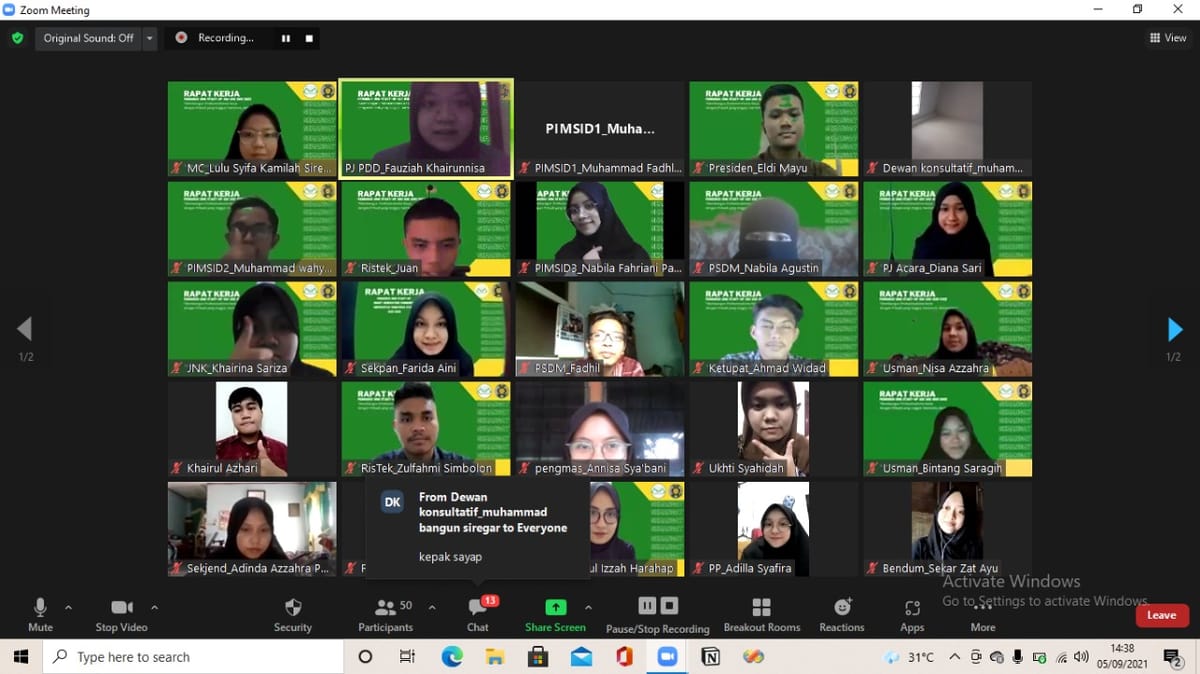Expand audio options arrow beside Mute
The width and height of the screenshot is (1200, 674).
tap(68, 607)
